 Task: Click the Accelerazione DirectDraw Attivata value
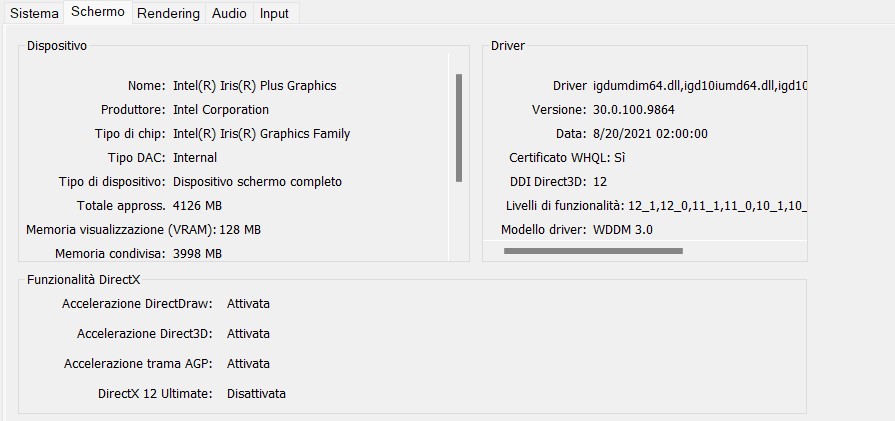tap(248, 303)
